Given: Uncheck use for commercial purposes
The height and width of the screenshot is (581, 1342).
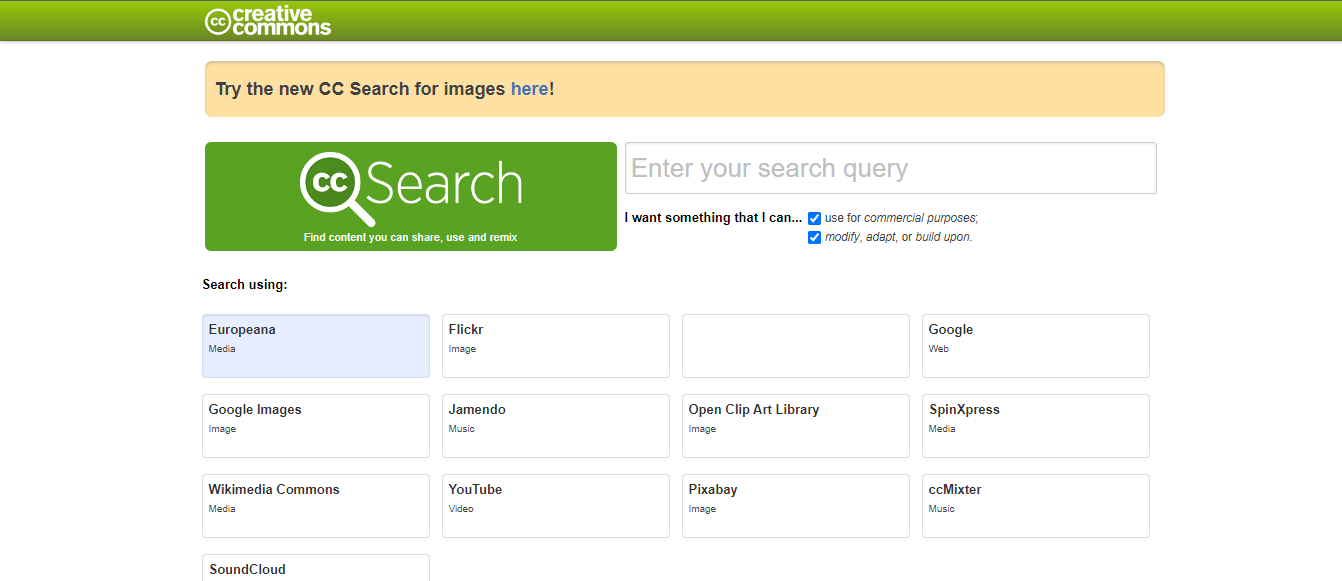Looking at the screenshot, I should pos(814,217).
